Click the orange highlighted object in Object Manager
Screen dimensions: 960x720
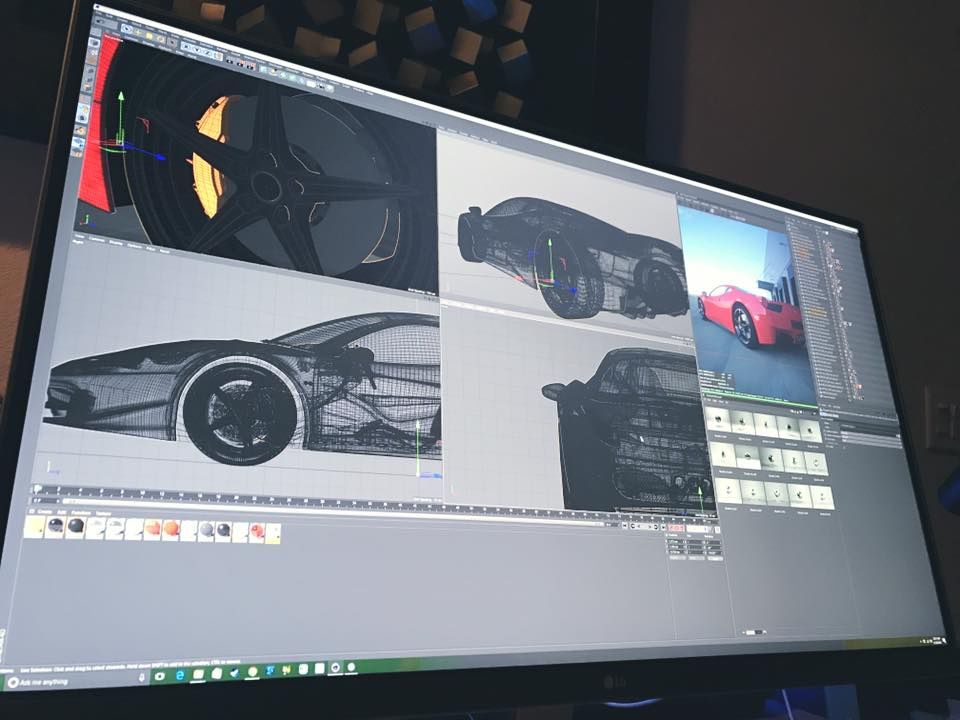coord(817,312)
